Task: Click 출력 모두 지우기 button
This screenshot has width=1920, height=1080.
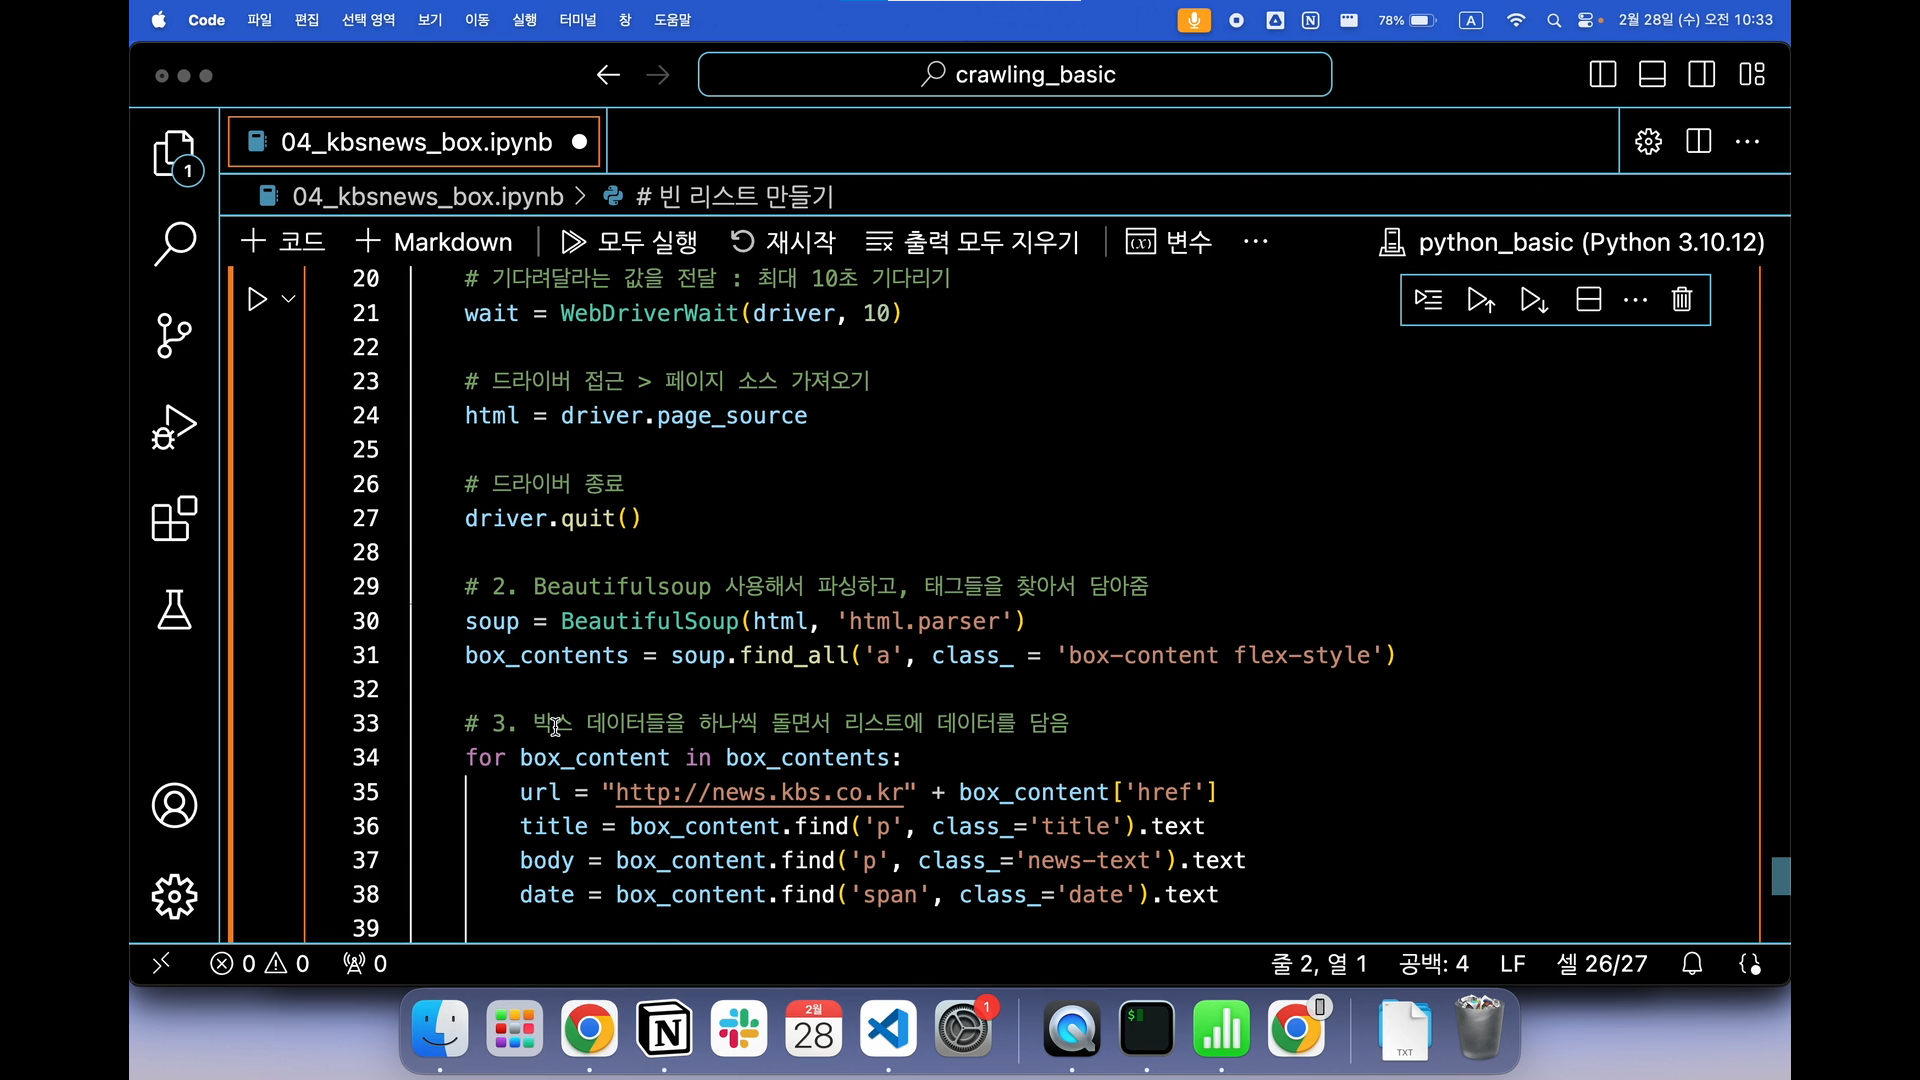Action: [x=972, y=242]
